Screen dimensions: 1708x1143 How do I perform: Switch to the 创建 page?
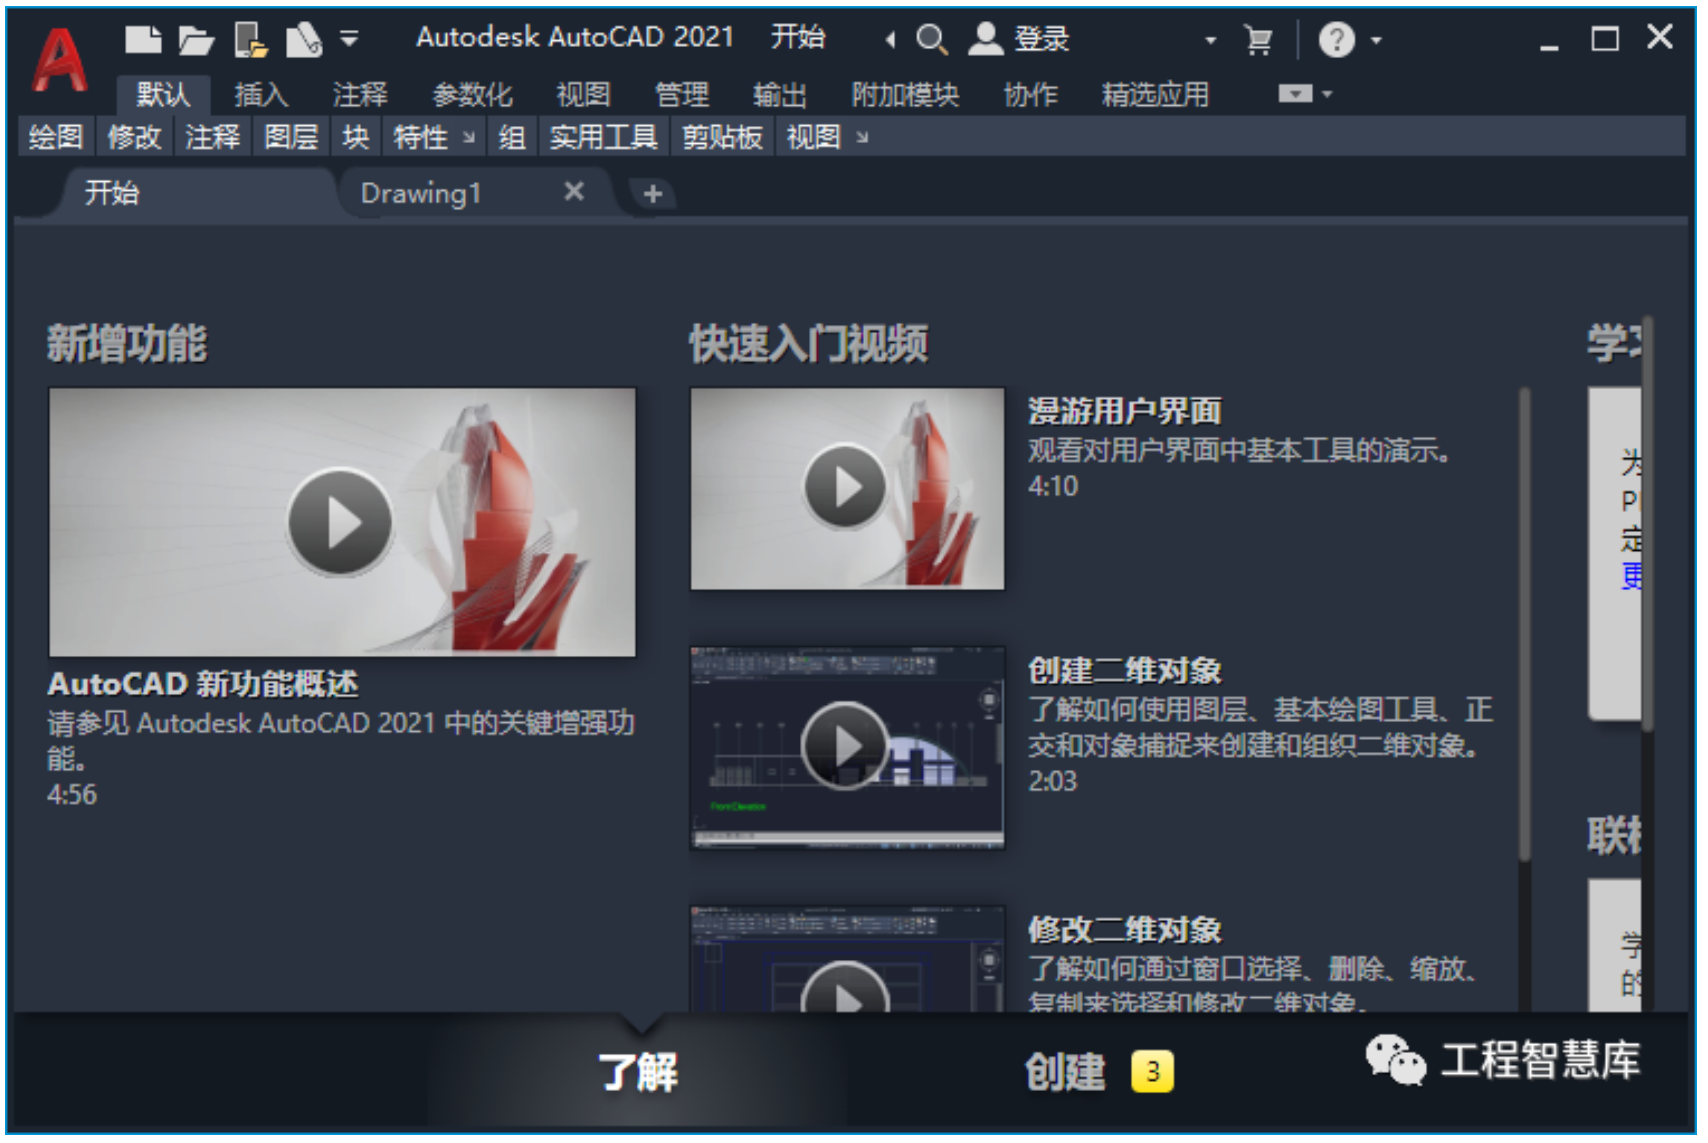pos(1065,1072)
